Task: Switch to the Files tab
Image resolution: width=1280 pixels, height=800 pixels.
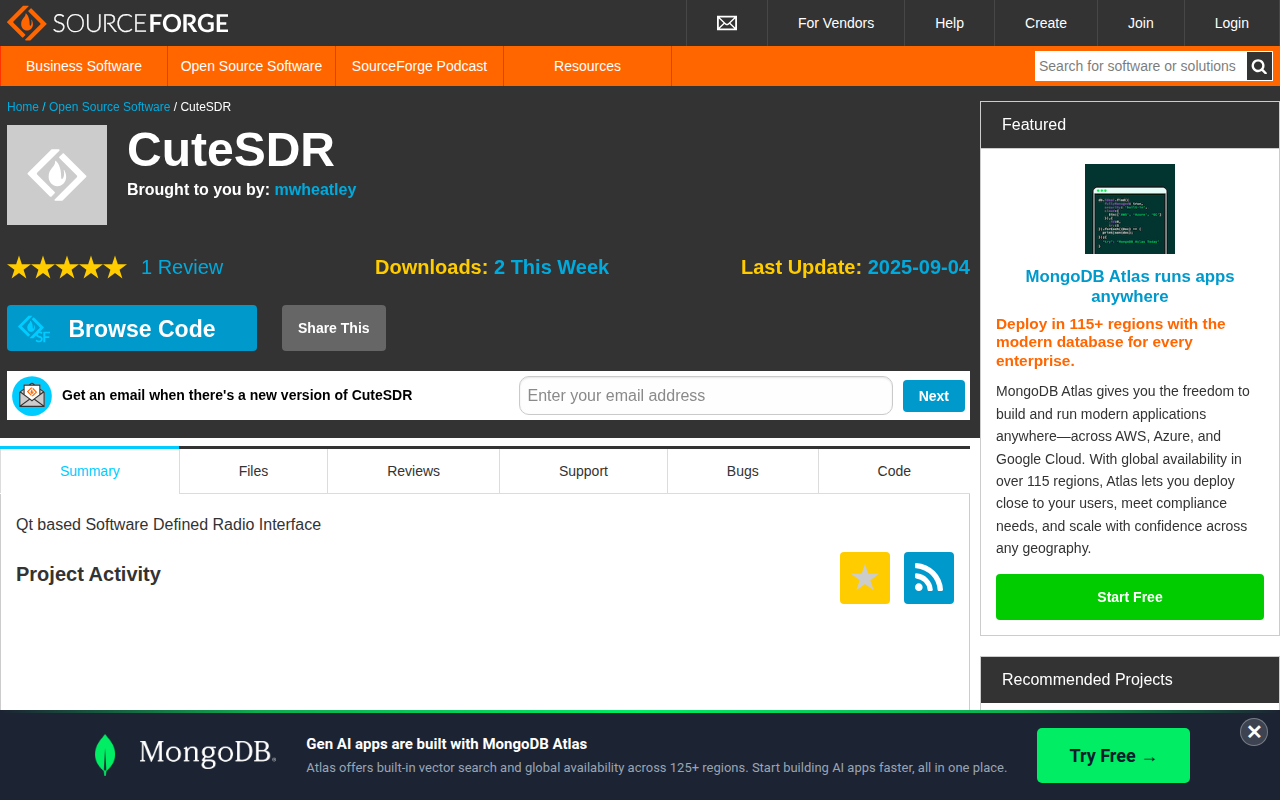Action: click(x=253, y=471)
